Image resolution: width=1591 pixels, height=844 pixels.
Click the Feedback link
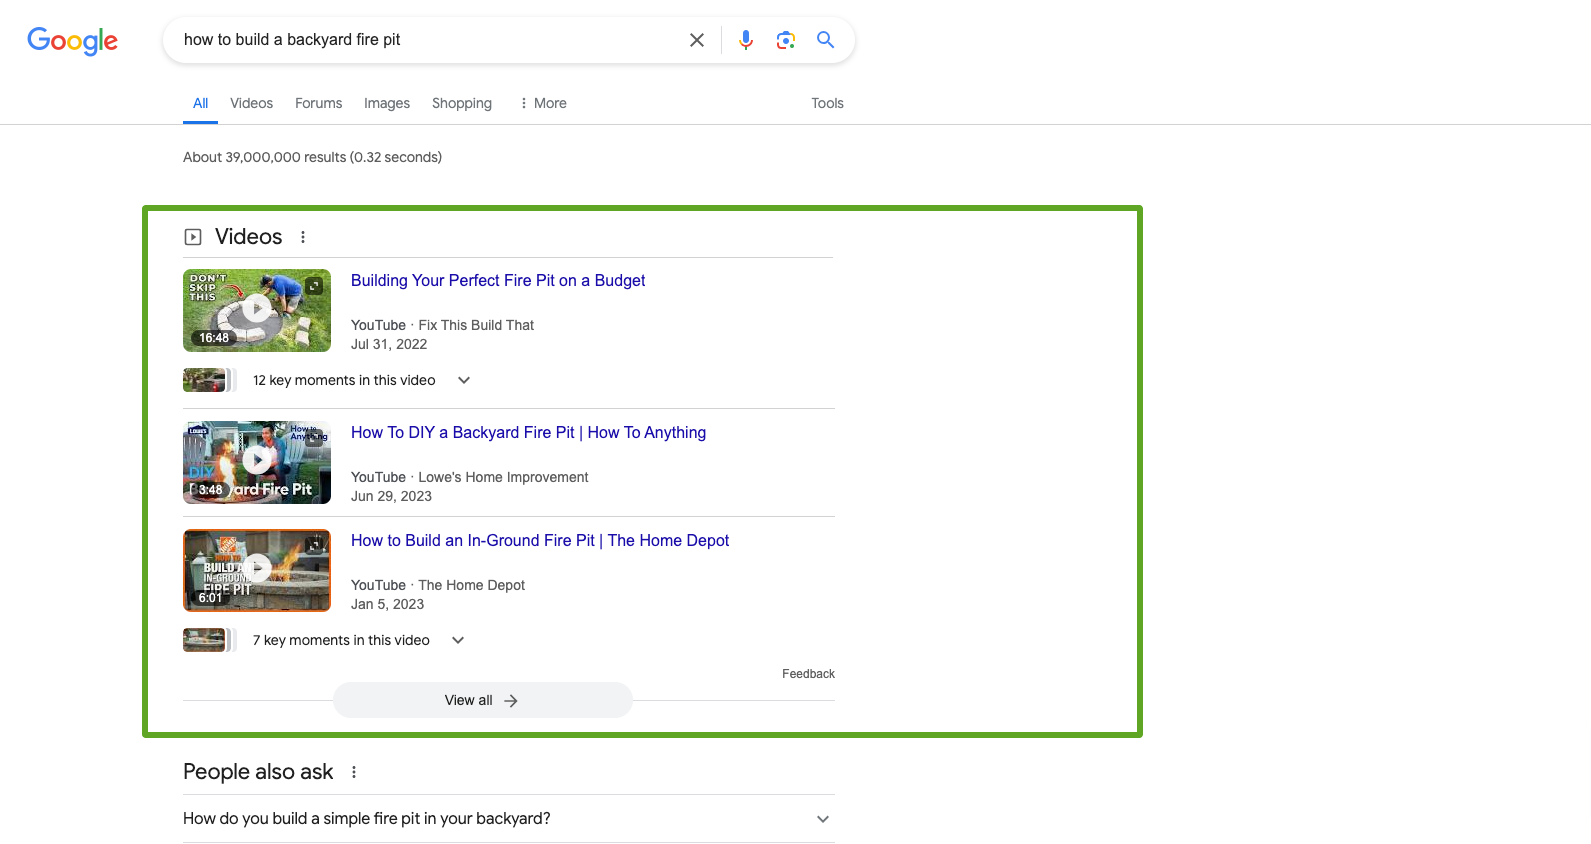808,674
